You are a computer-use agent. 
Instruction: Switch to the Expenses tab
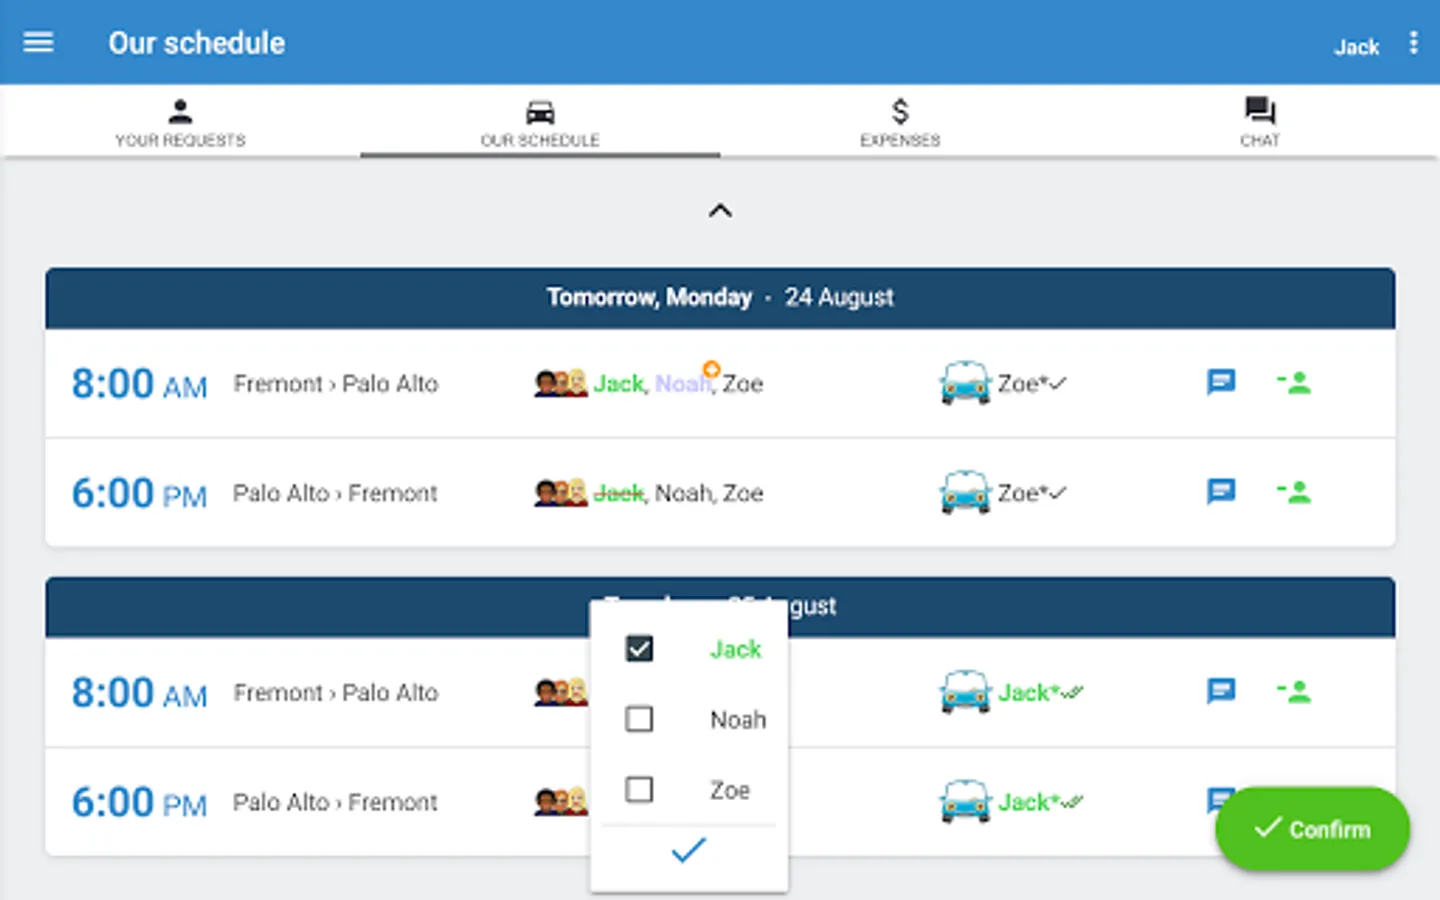pos(900,122)
